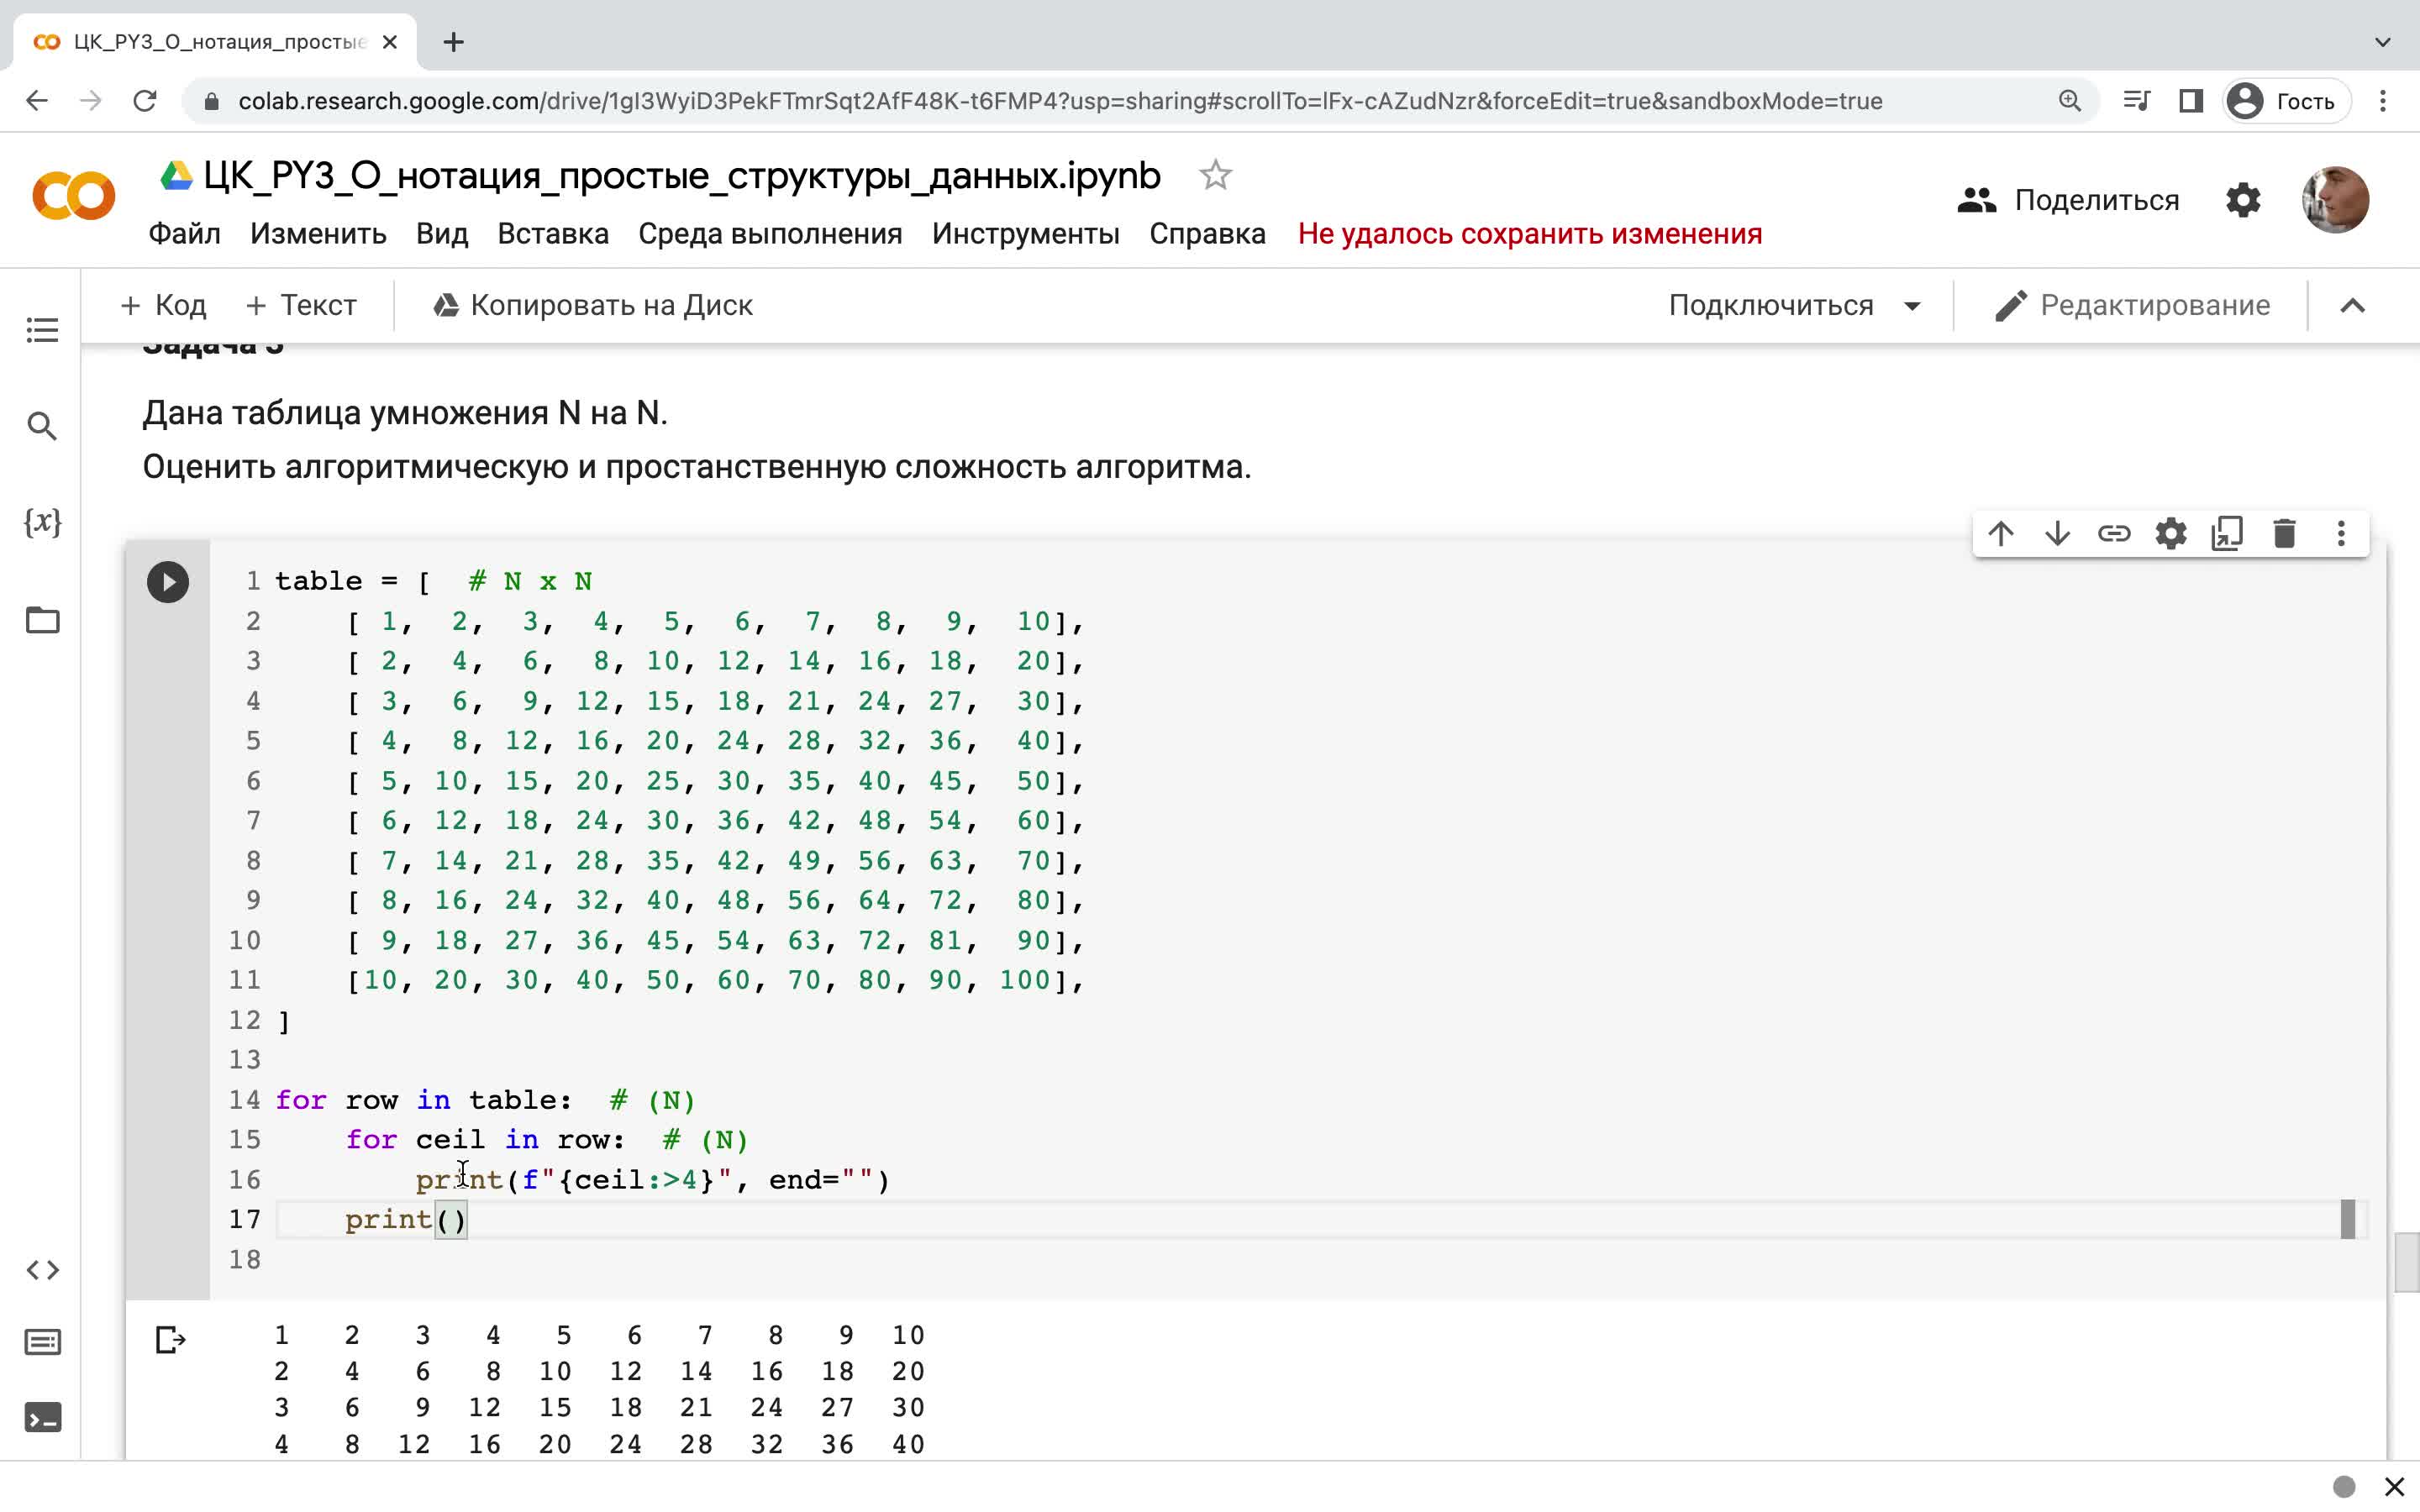Open the Вид menu
The image size is (2420, 1512).
(x=442, y=234)
